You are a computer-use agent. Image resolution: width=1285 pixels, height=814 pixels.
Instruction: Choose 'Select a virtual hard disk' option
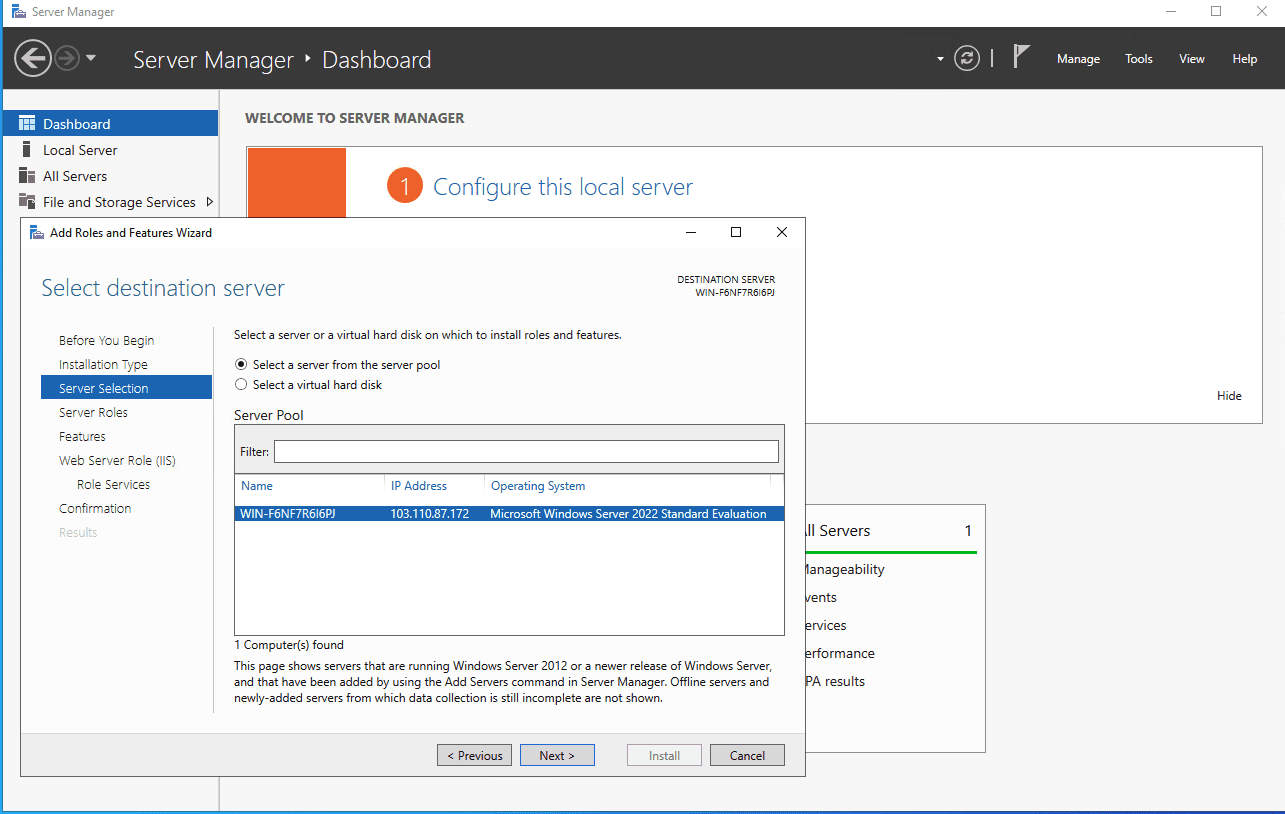coord(241,385)
